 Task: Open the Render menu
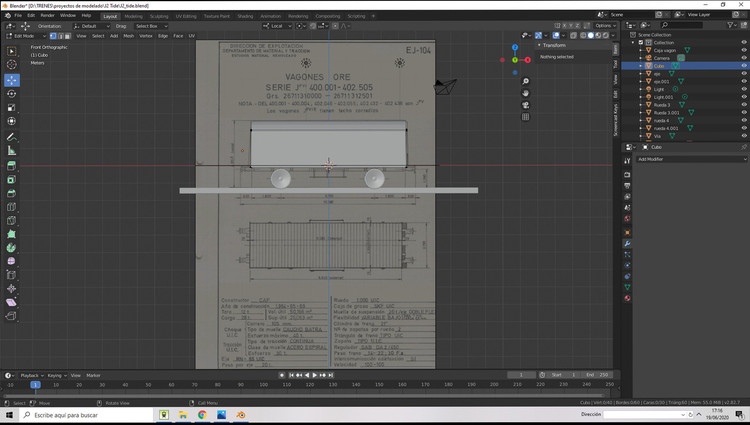coord(47,16)
